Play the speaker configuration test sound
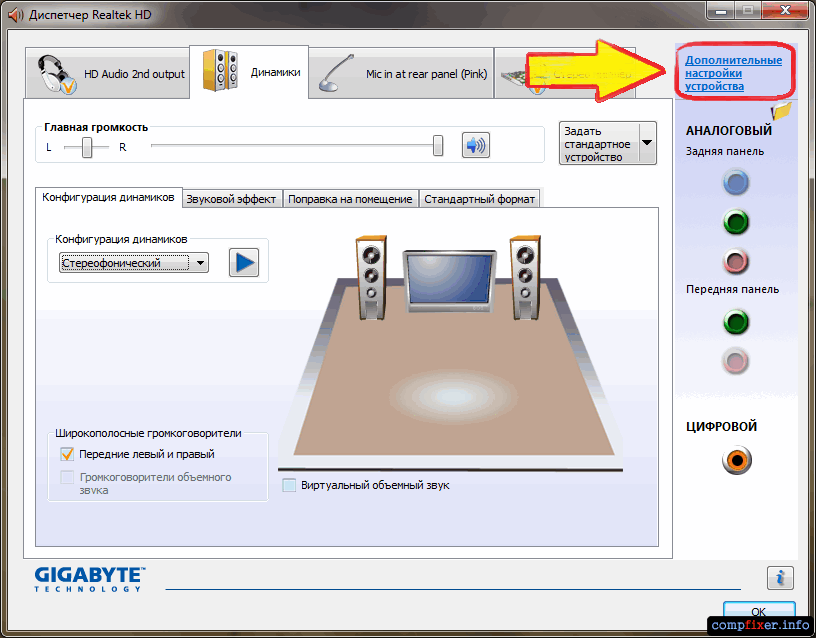This screenshot has width=816, height=638. tap(243, 263)
